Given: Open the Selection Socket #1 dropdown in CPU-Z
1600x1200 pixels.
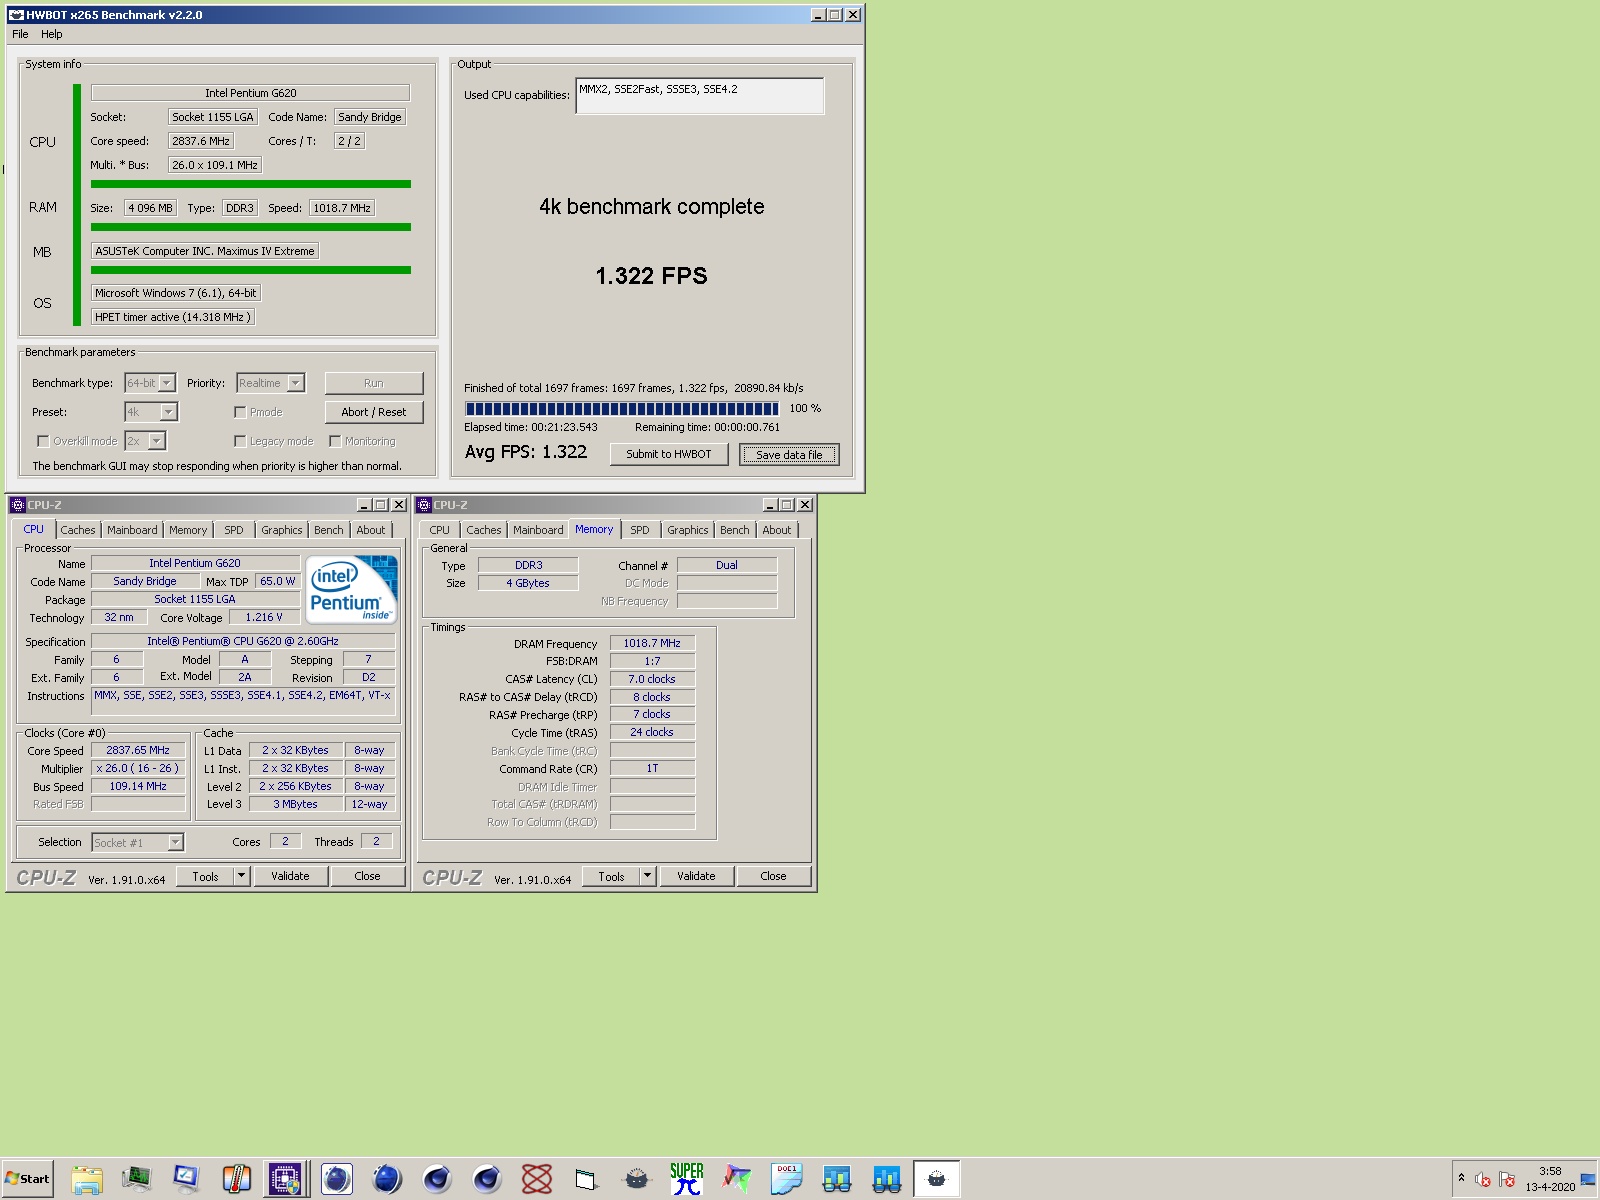Looking at the screenshot, I should click(138, 842).
